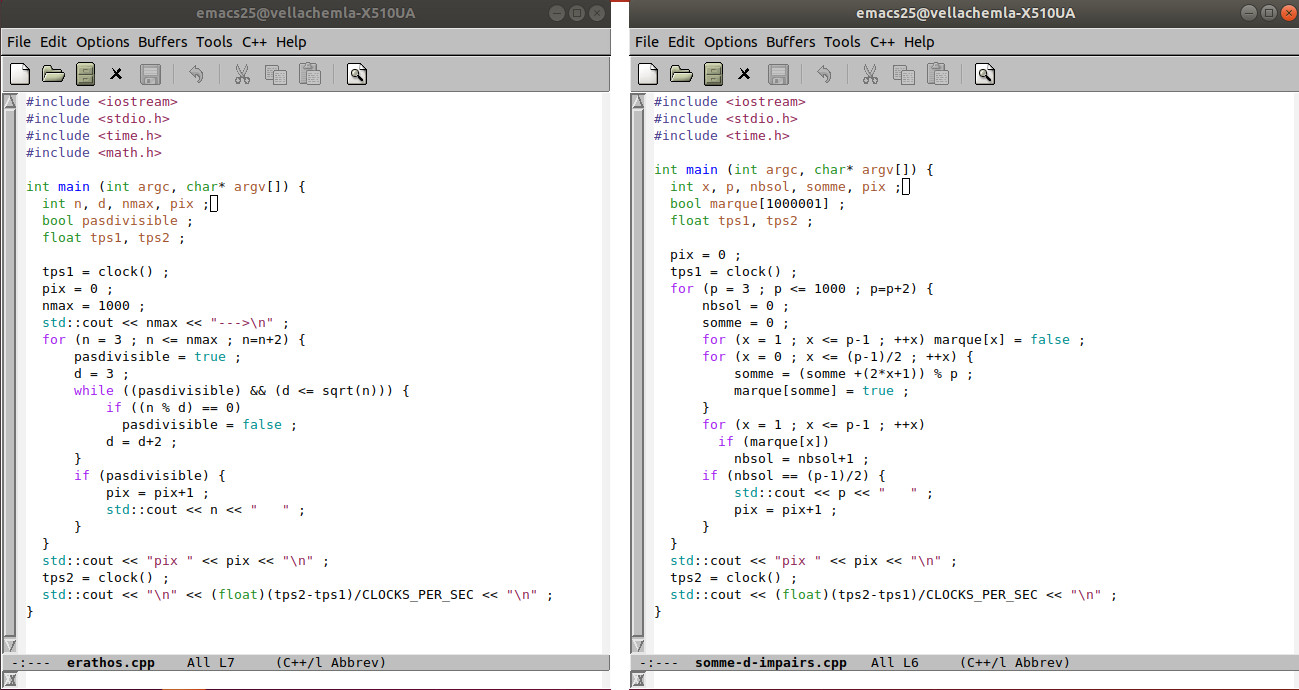Click Copy icon in right window toolbar

[x=904, y=74]
